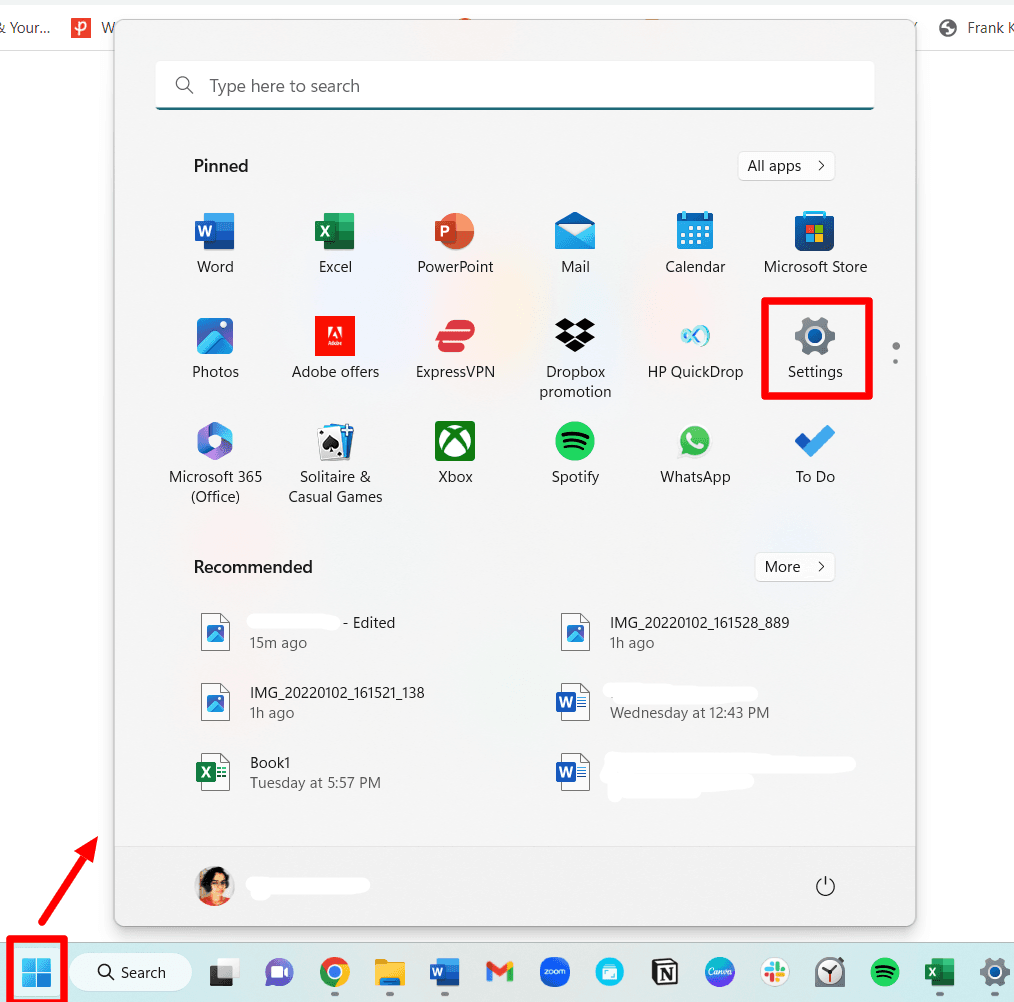Viewport: 1014px width, 1002px height.
Task: Open HP QuickDrop
Action: 694,336
